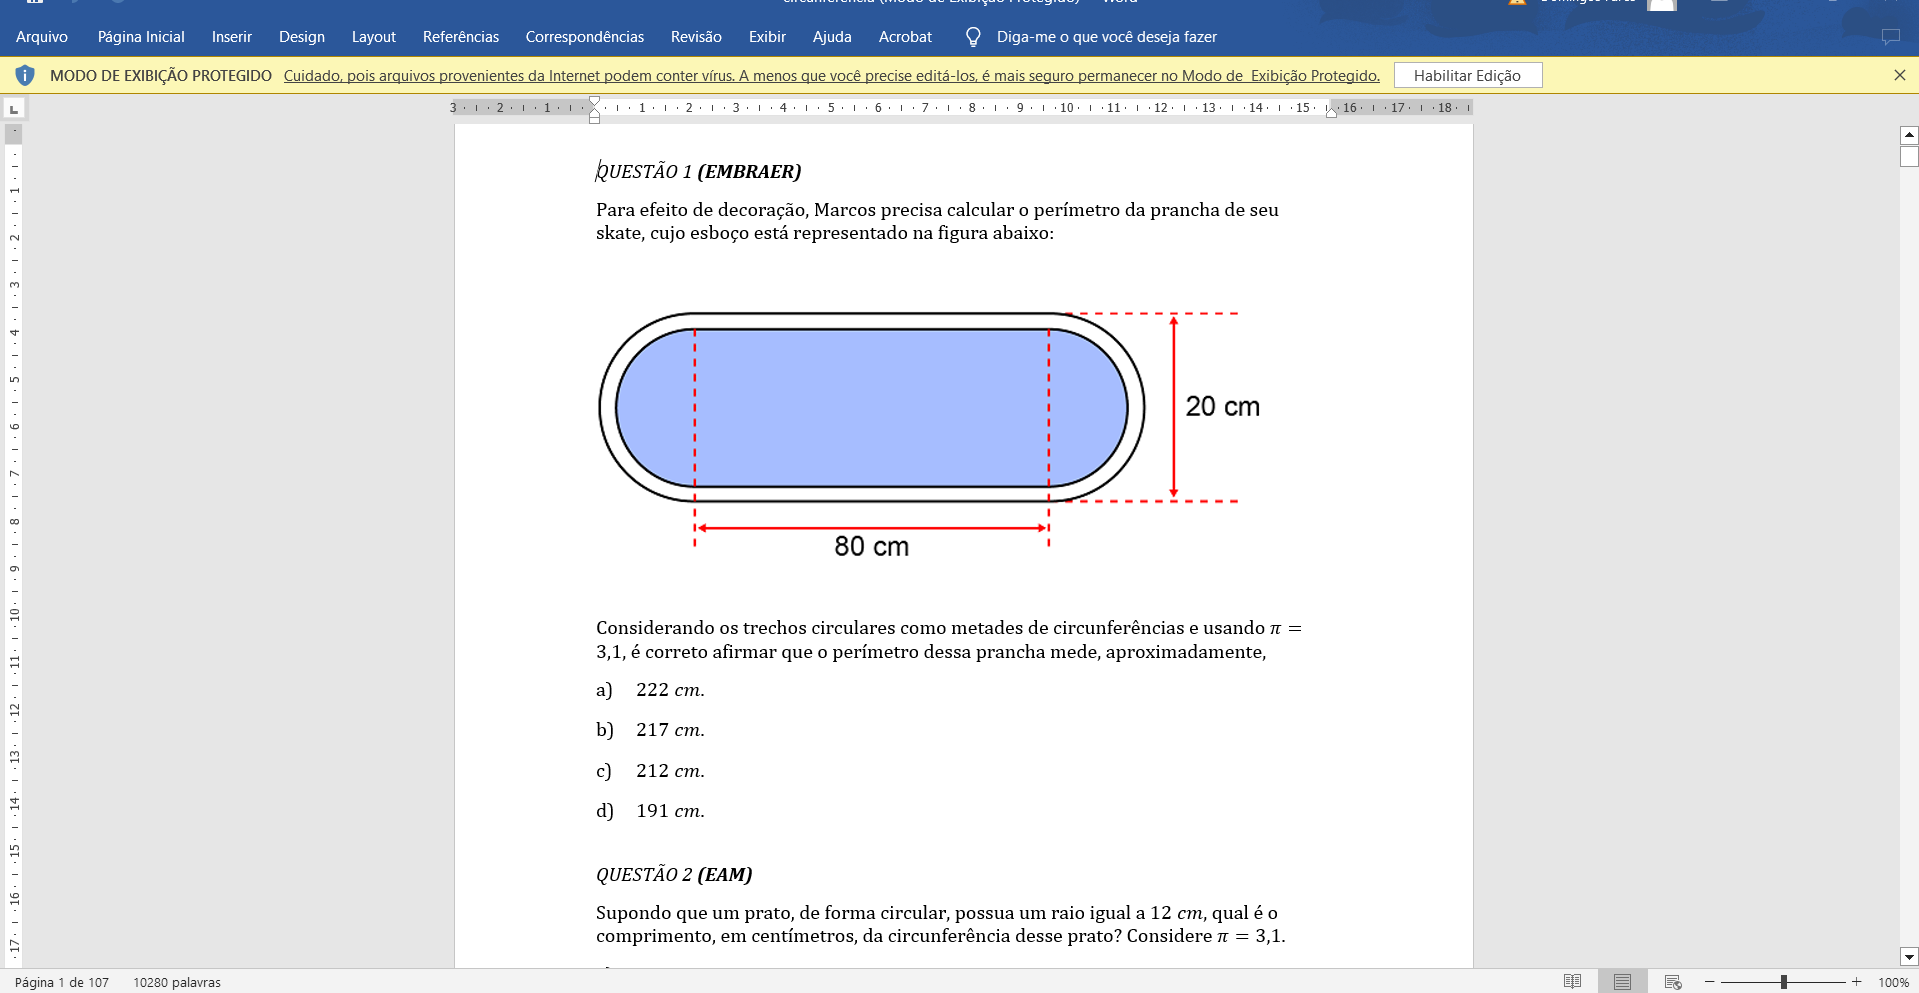Click the zoom in plus button
1919x993 pixels.
1857,982
